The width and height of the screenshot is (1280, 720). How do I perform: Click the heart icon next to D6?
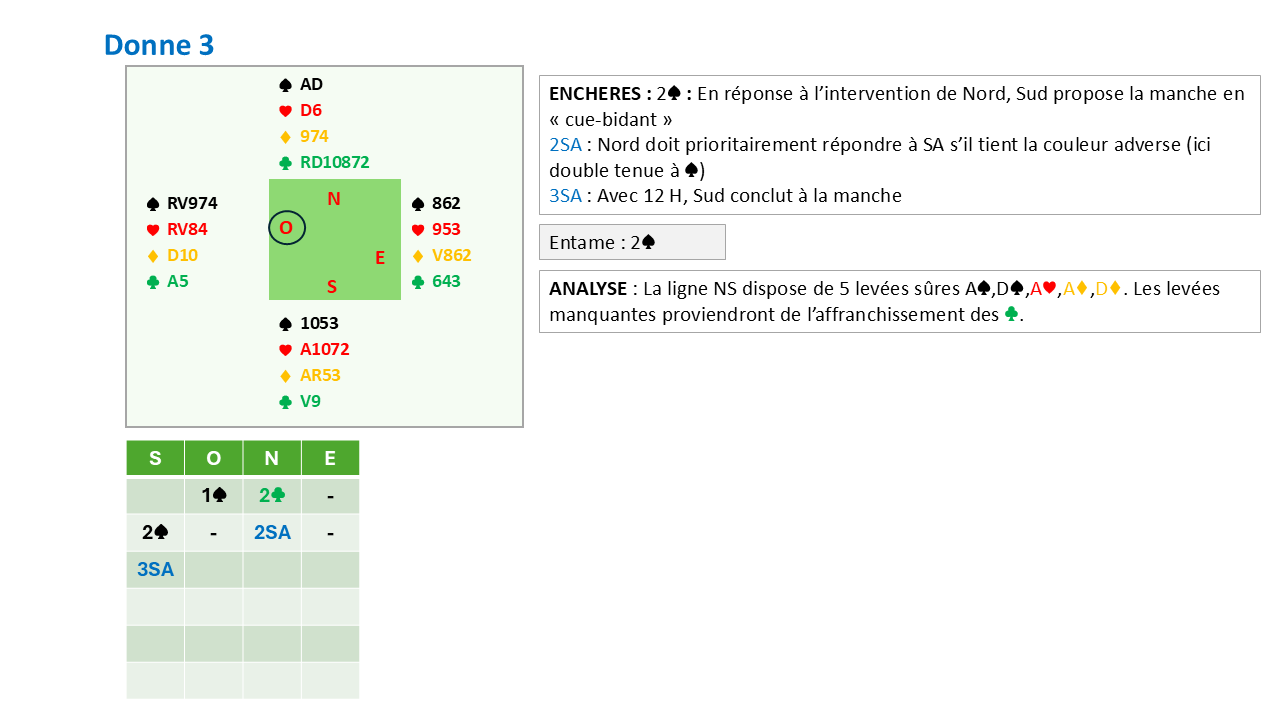[285, 111]
